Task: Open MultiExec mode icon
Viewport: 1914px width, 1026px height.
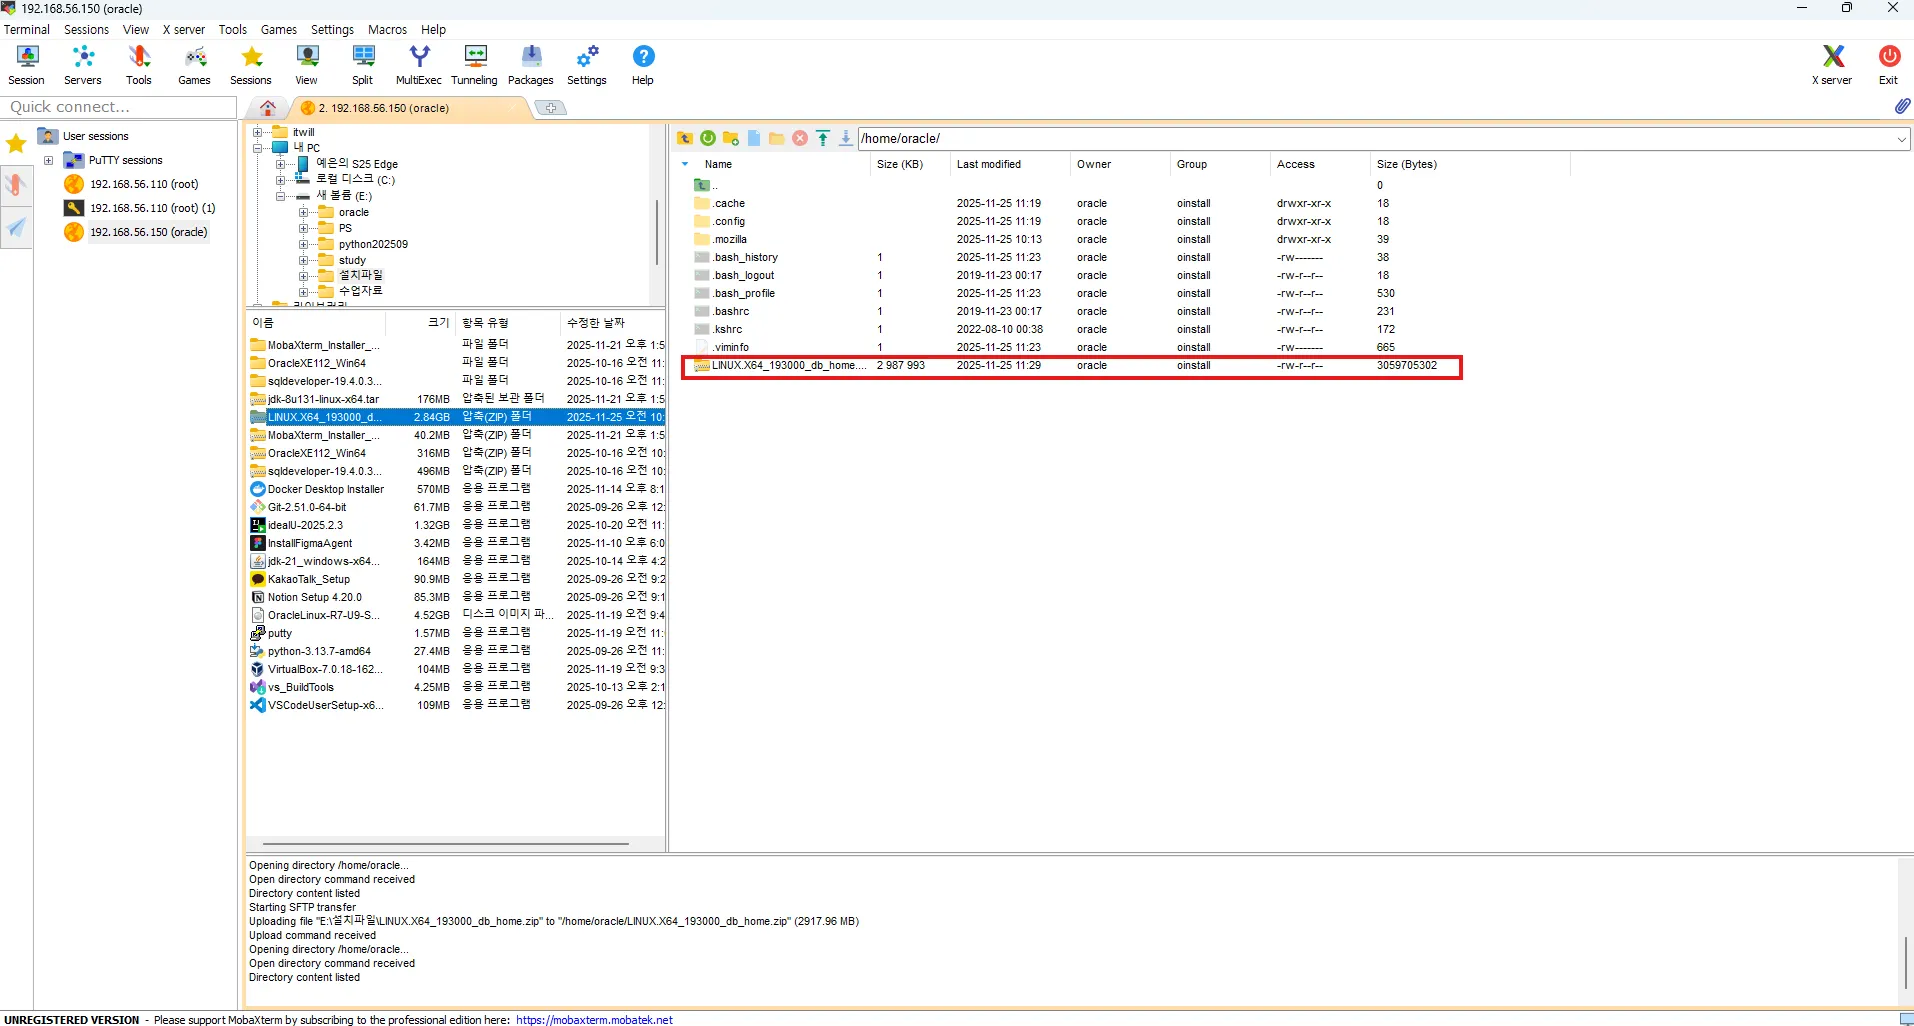Action: tap(419, 65)
